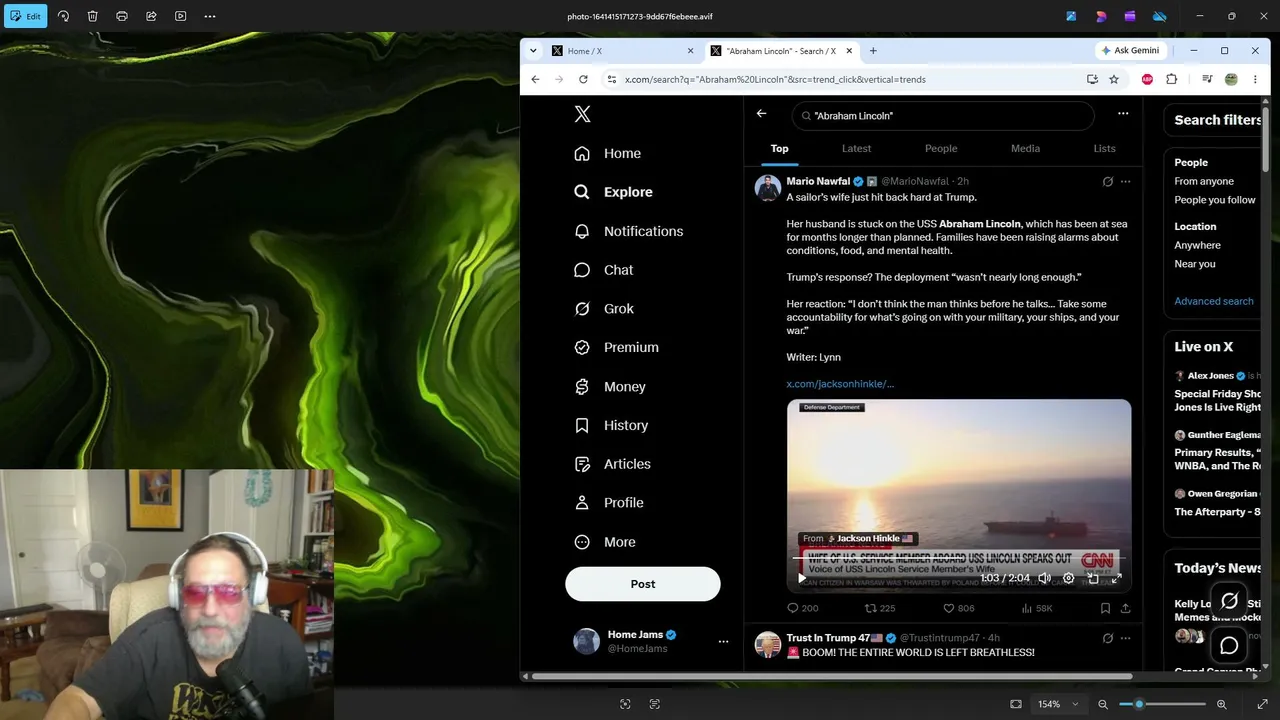Open Chrome's tab search dropdown

pos(533,51)
